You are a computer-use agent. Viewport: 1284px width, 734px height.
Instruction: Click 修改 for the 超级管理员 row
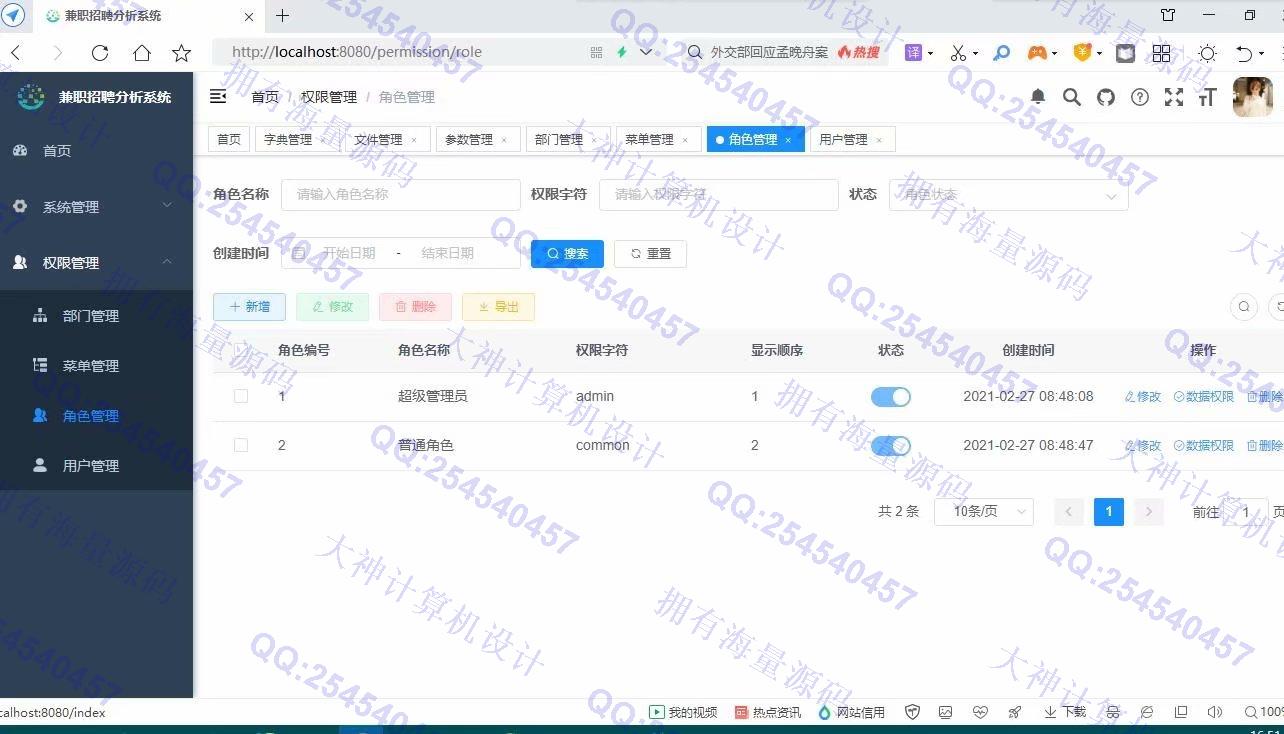(1143, 397)
